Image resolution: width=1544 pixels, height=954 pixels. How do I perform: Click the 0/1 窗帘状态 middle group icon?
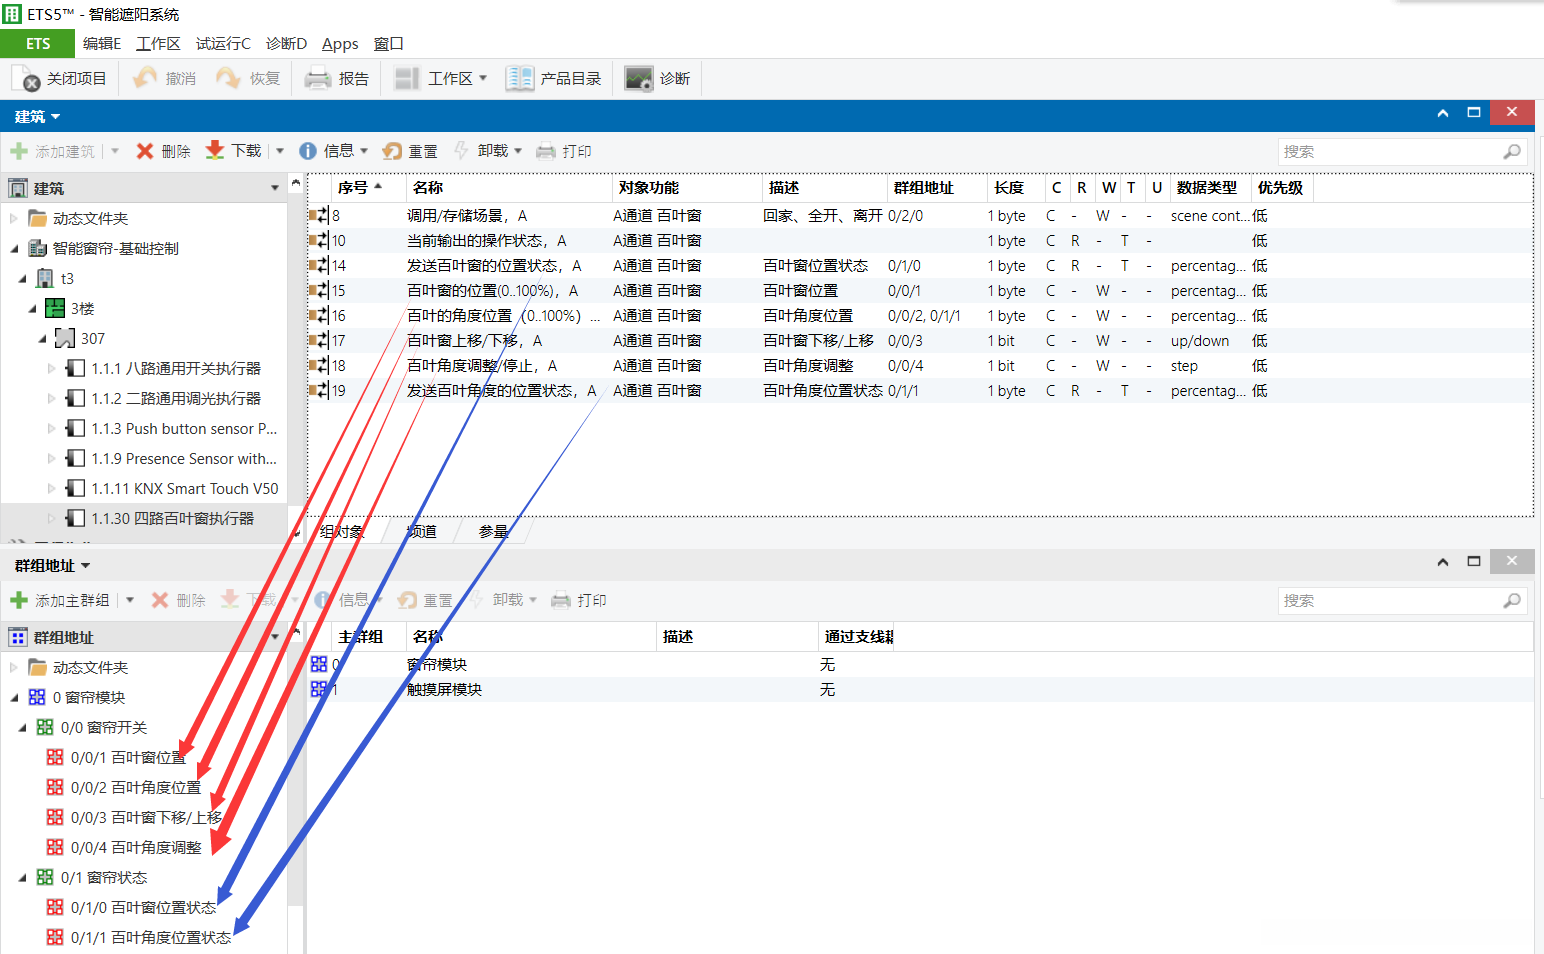tap(45, 877)
